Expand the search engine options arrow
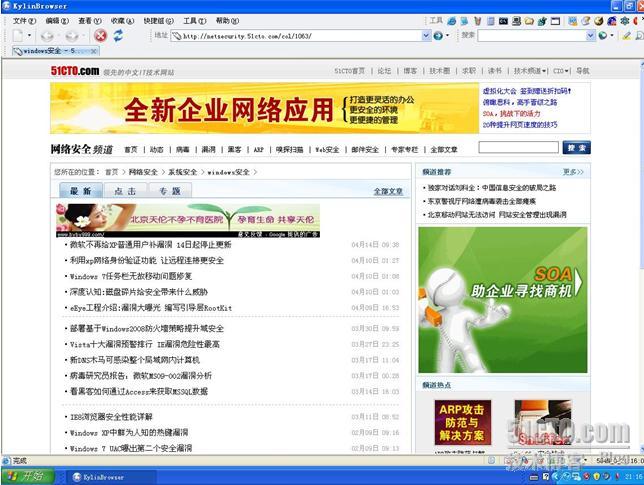 tap(612, 36)
